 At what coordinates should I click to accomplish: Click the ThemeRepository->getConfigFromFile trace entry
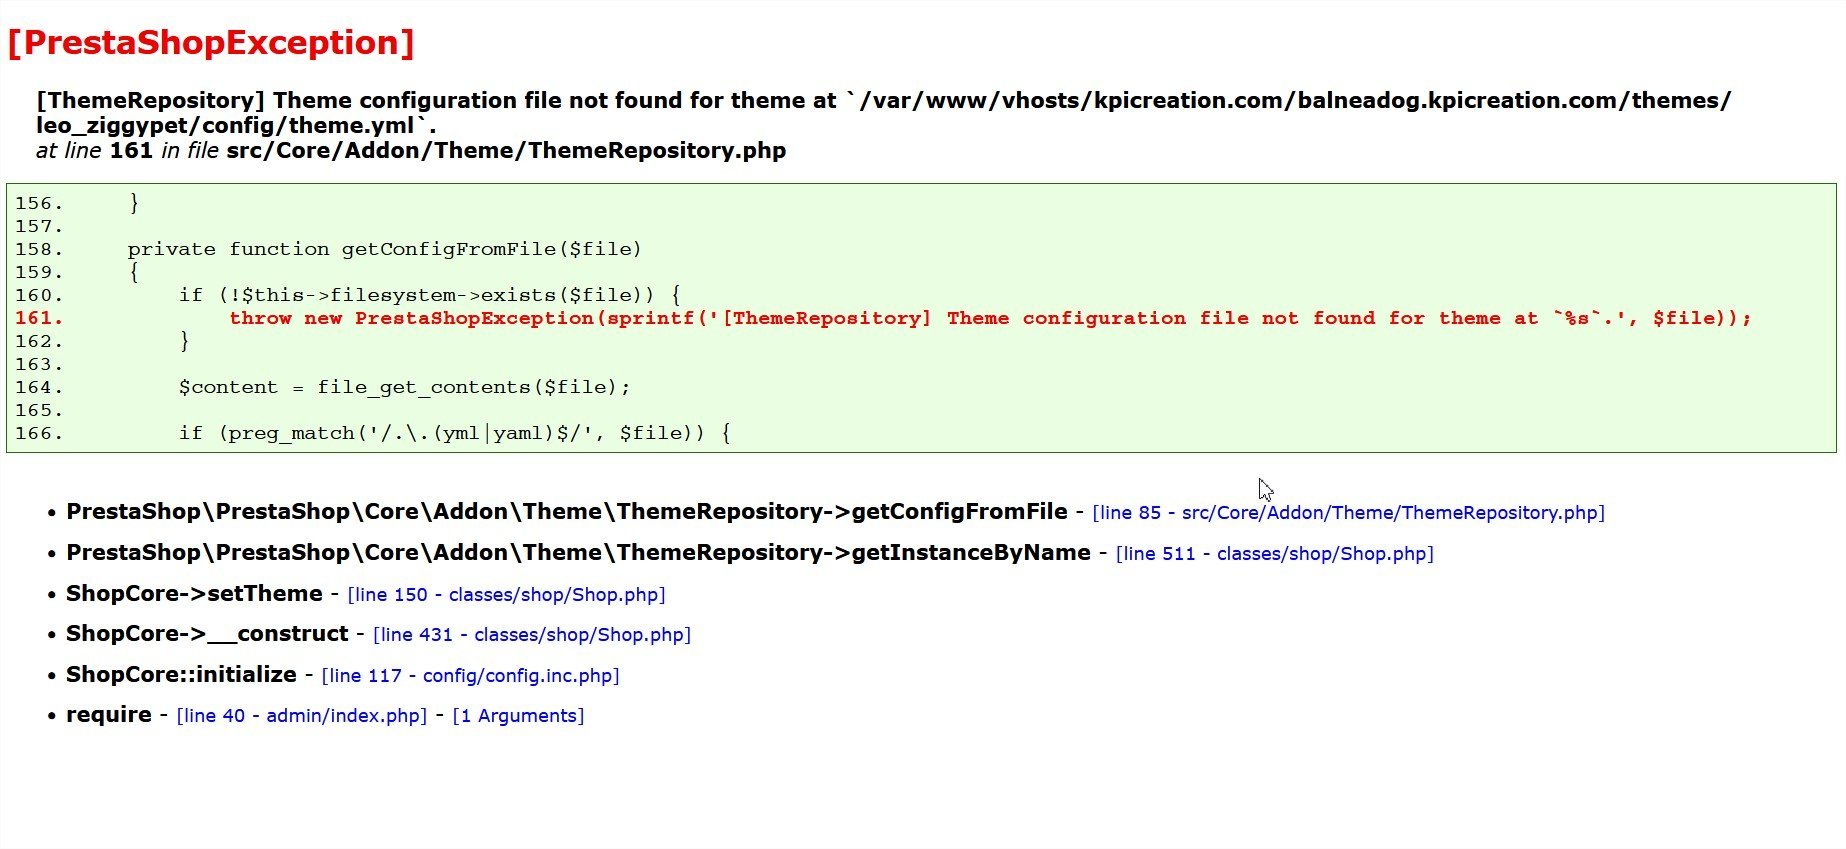(567, 512)
